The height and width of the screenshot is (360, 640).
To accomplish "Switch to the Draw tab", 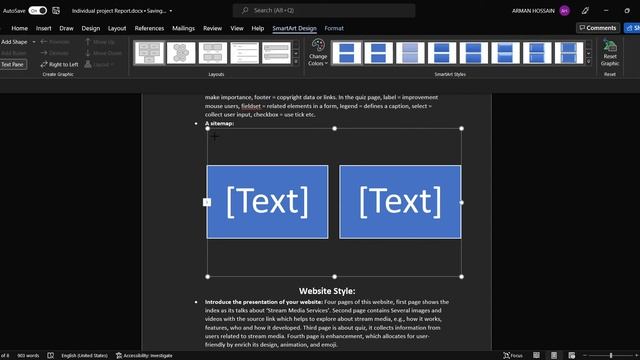I will tap(66, 28).
